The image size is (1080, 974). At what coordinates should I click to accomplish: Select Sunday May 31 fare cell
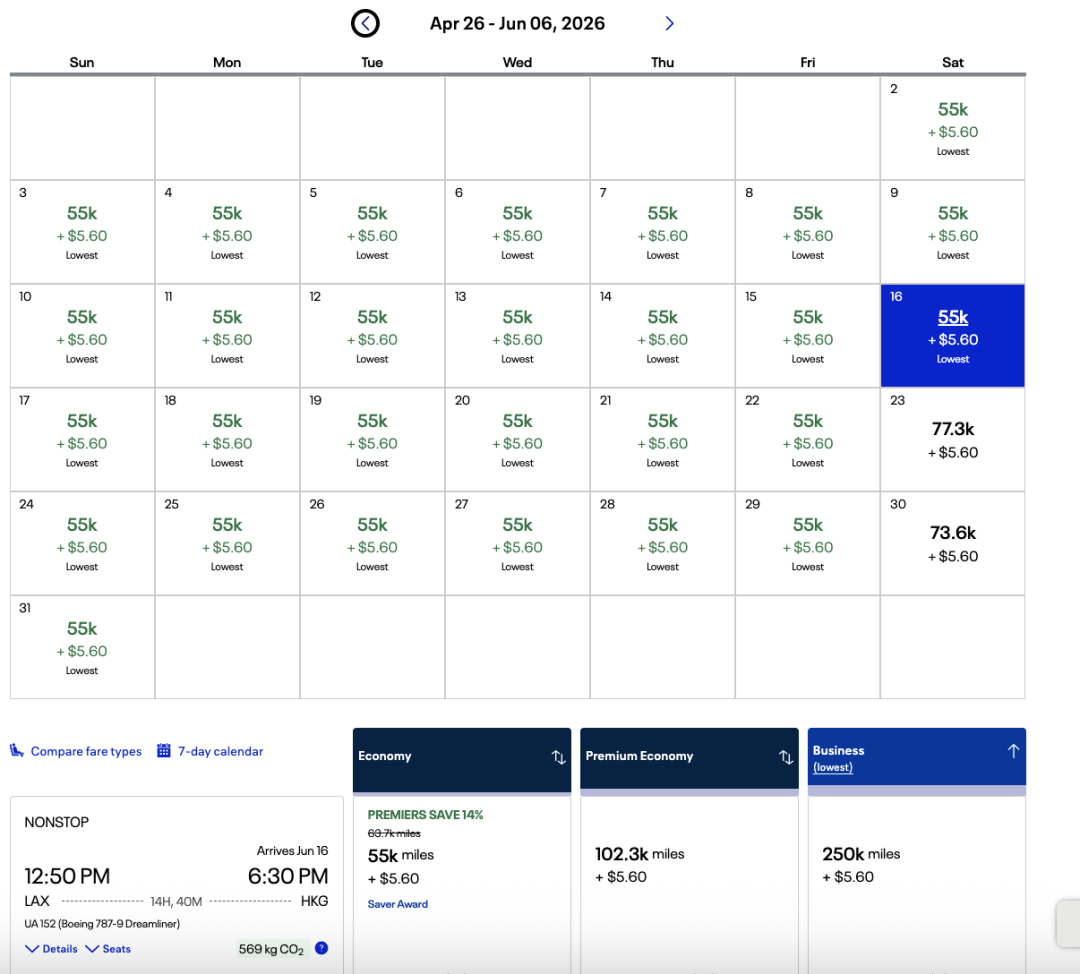click(82, 647)
